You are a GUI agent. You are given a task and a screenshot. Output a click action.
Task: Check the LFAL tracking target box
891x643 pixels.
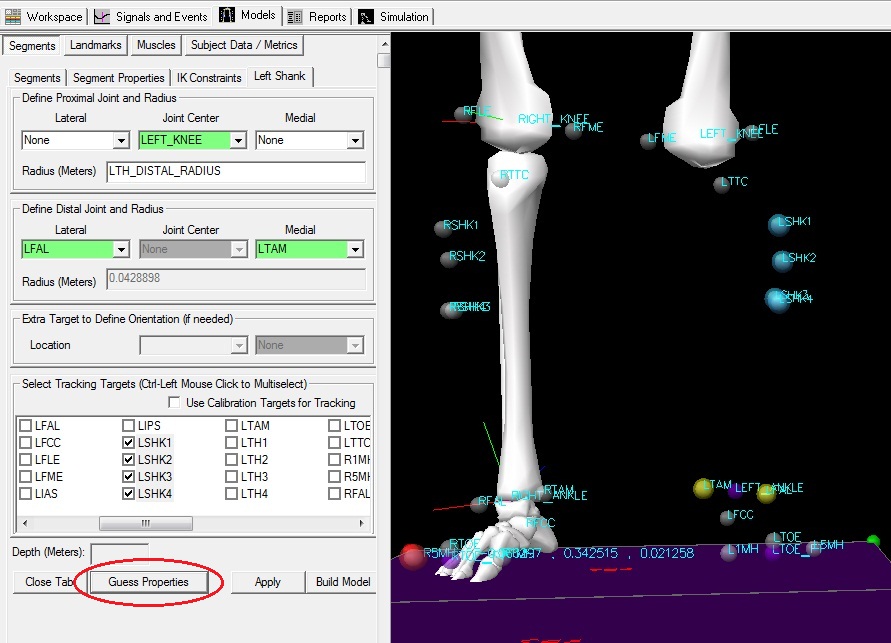click(25, 426)
